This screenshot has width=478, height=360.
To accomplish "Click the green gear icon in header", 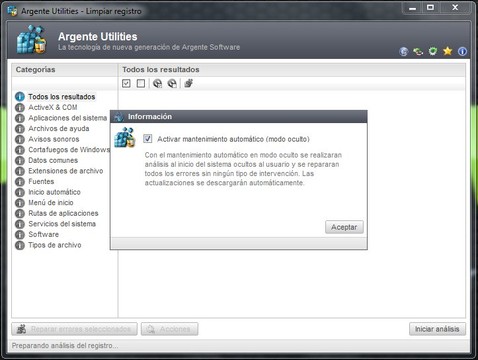I will [x=433, y=51].
